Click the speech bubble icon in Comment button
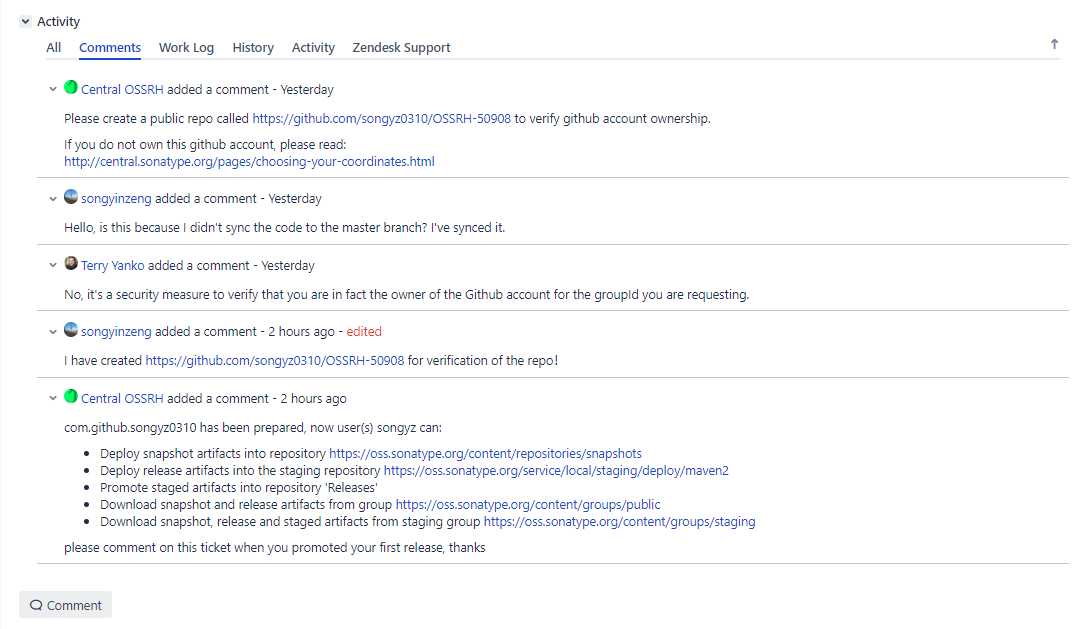The image size is (1080, 629). coord(36,605)
